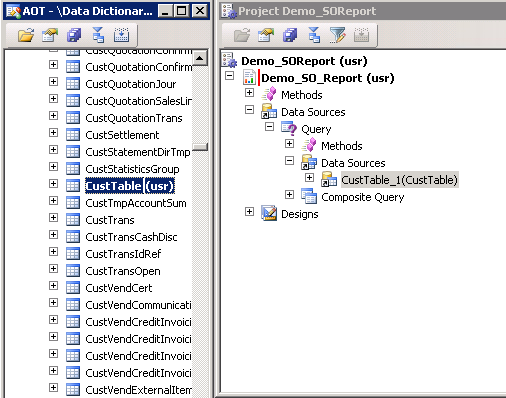The width and height of the screenshot is (506, 398).
Task: Collapse the Demo_SO_Report (usr) node
Action: tap(229, 75)
